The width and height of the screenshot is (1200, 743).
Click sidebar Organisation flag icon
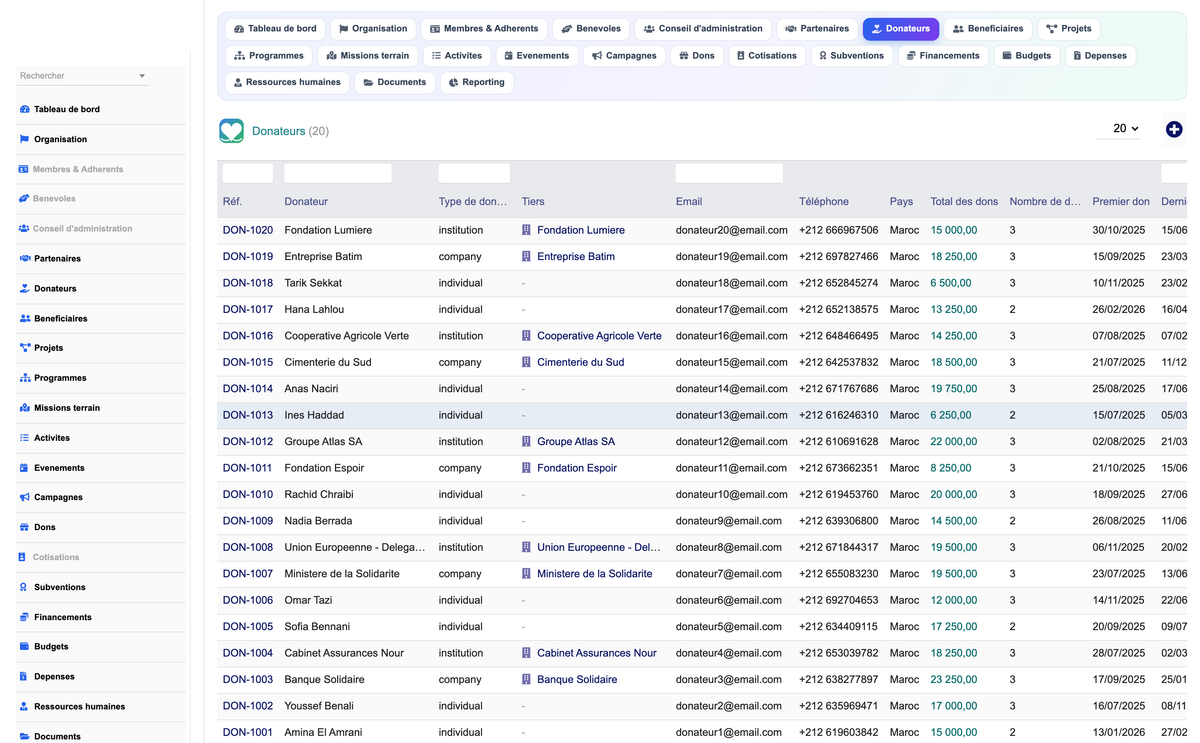coord(24,139)
